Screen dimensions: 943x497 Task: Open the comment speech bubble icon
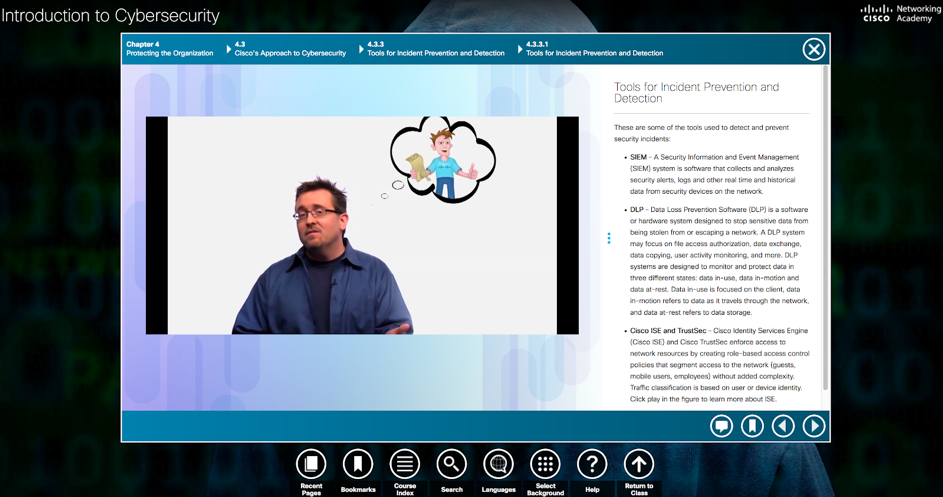click(x=721, y=426)
